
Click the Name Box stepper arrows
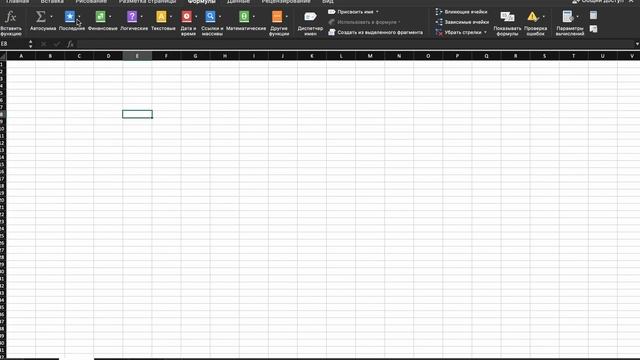pos(31,44)
